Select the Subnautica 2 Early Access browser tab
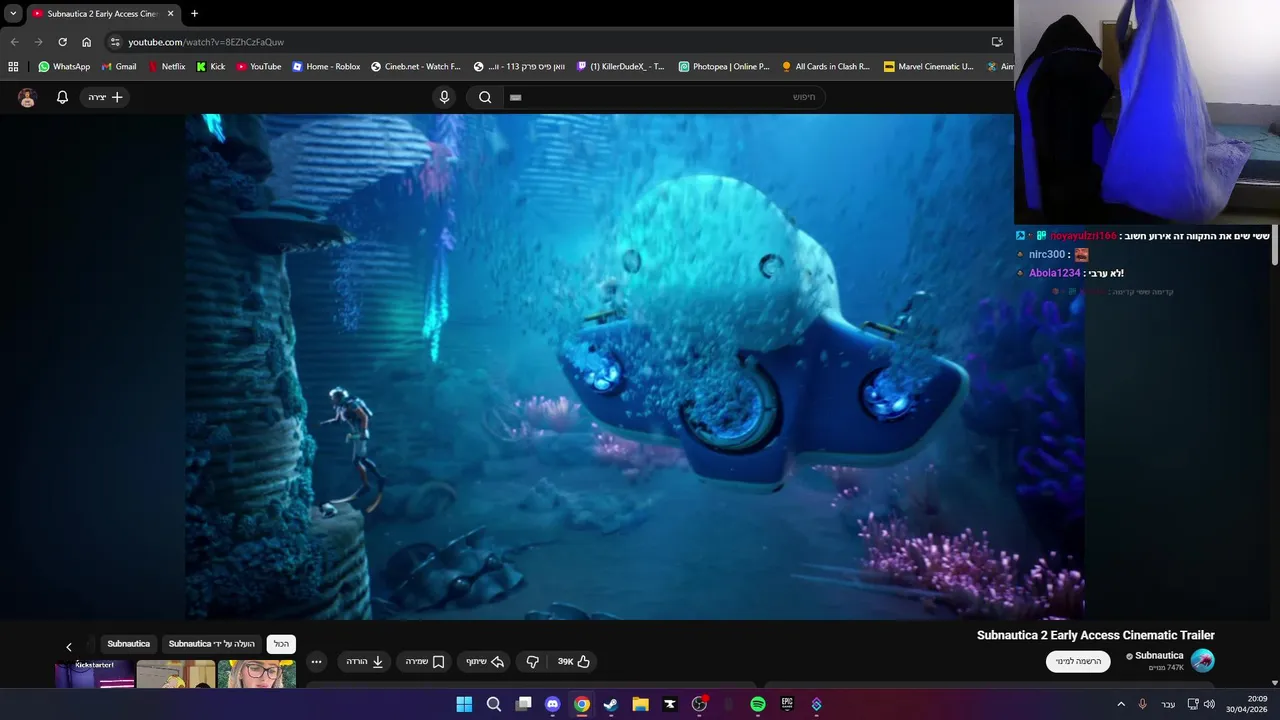Image resolution: width=1280 pixels, height=720 pixels. (103, 14)
